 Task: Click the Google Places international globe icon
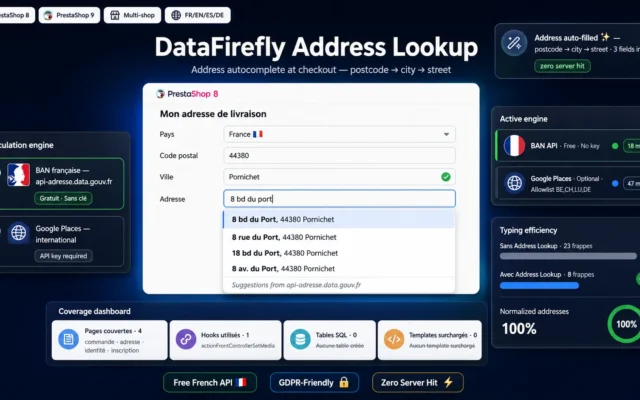point(18,233)
